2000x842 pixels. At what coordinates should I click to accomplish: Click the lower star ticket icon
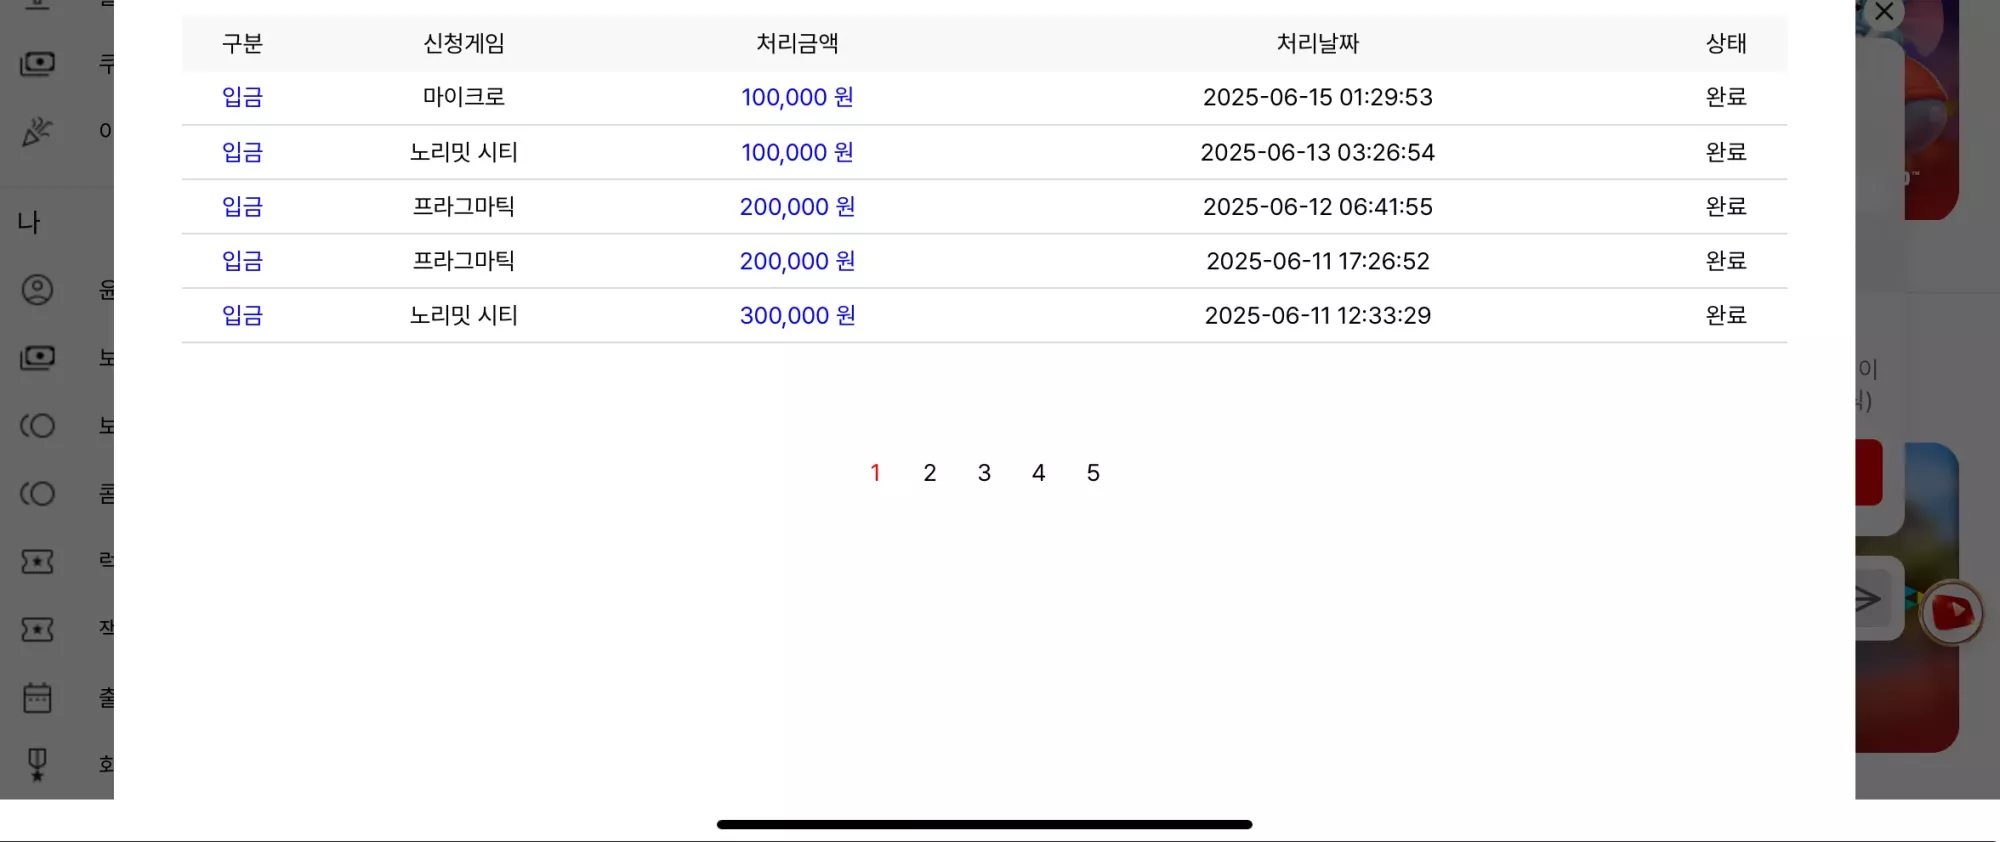pos(37,630)
